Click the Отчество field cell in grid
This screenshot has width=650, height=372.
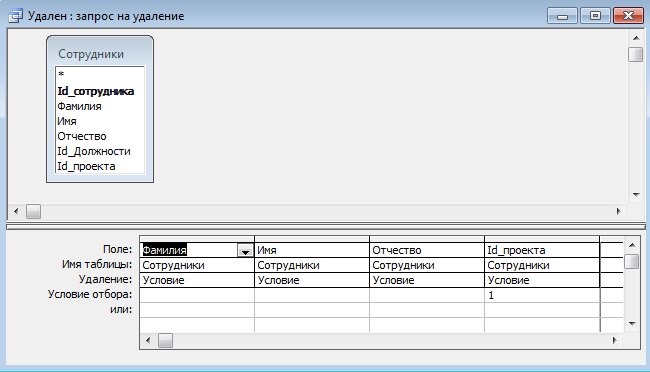(x=427, y=250)
